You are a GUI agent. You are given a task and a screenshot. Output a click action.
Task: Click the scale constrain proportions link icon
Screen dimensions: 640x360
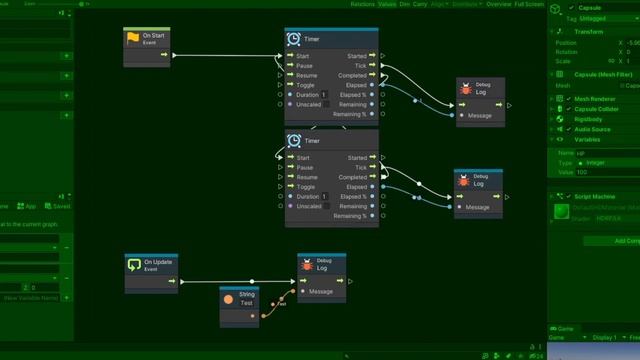click(x=611, y=61)
